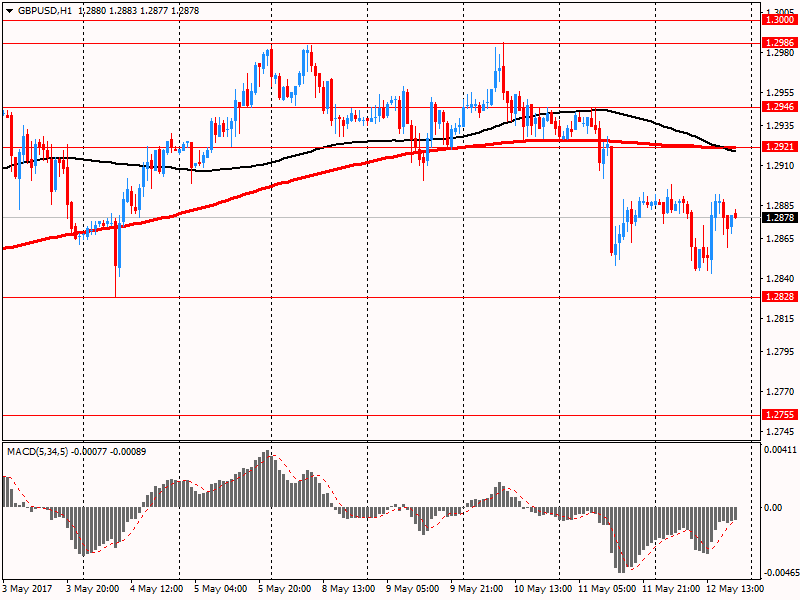Image resolution: width=800 pixels, height=600 pixels.
Task: Click the dropdown triangle beside GBPUSD,H1
Action: click(10, 11)
